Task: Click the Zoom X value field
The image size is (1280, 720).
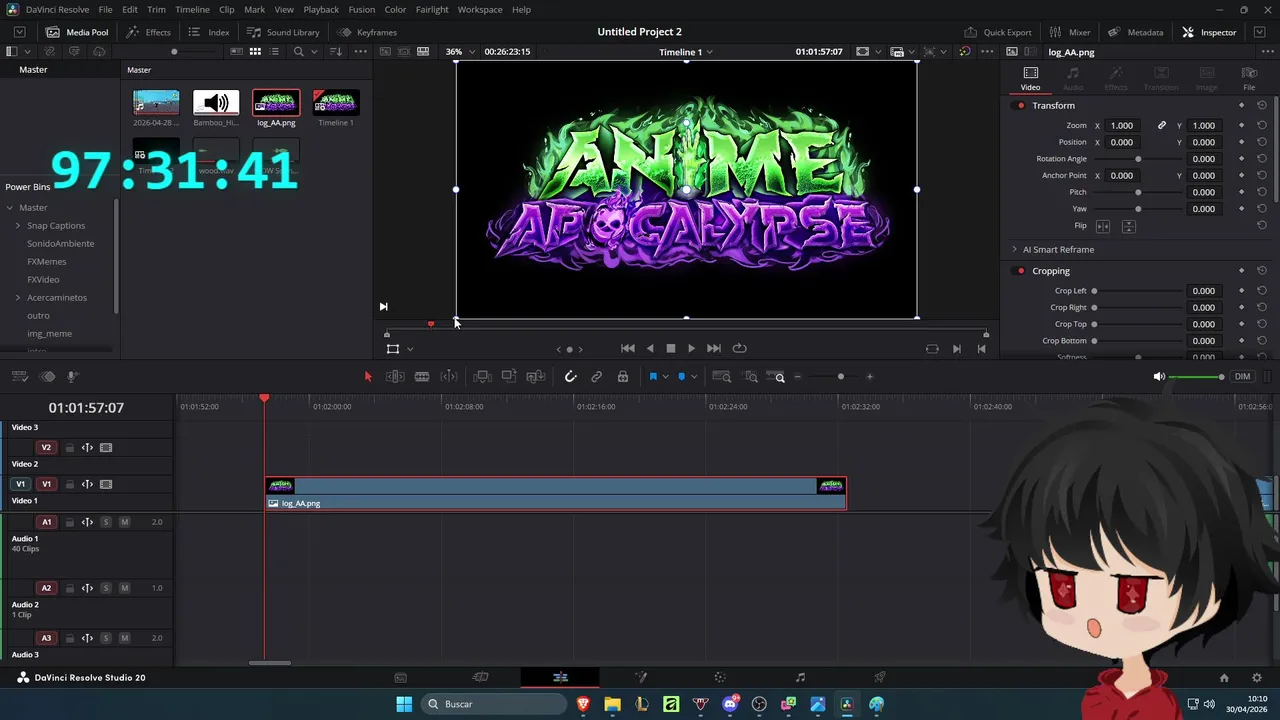Action: [x=1122, y=126]
